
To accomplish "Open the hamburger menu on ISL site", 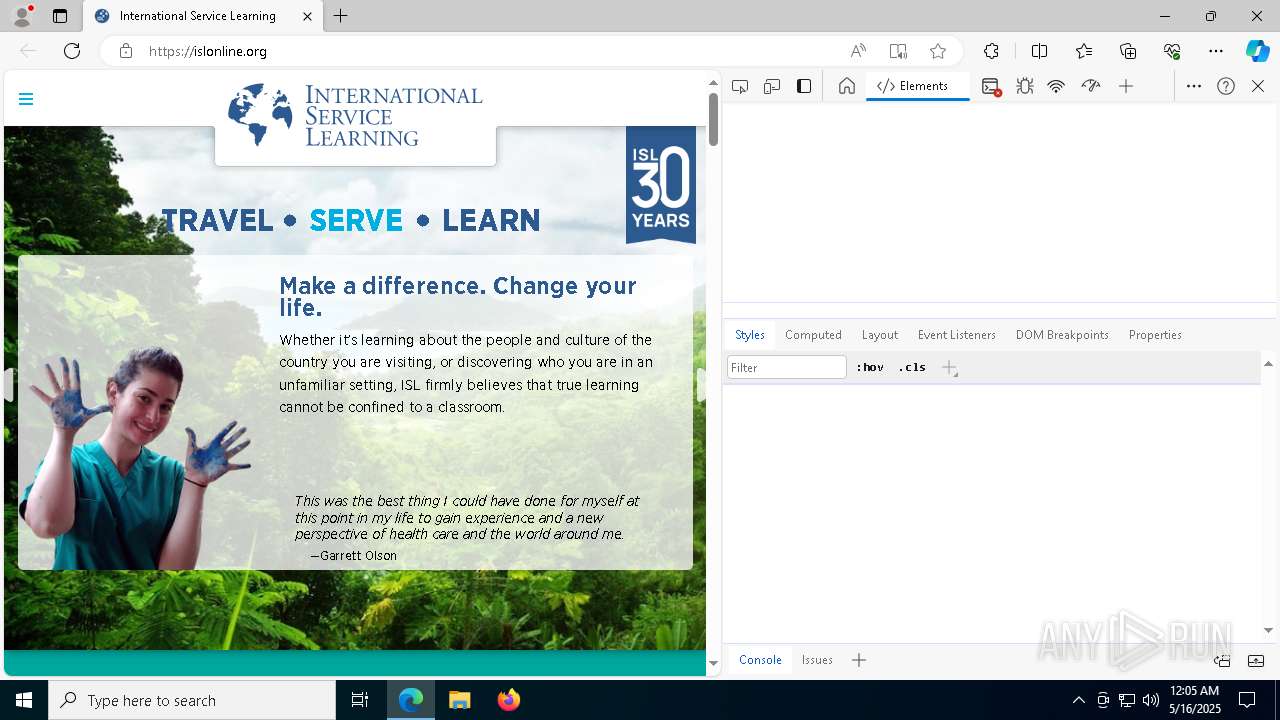I will pyautogui.click(x=26, y=99).
